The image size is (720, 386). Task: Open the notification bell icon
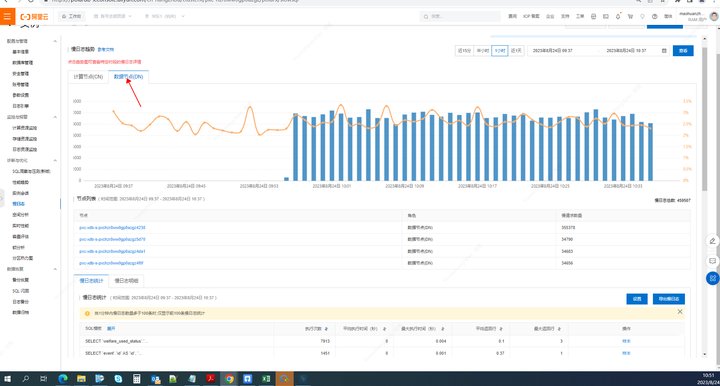pyautogui.click(x=618, y=17)
